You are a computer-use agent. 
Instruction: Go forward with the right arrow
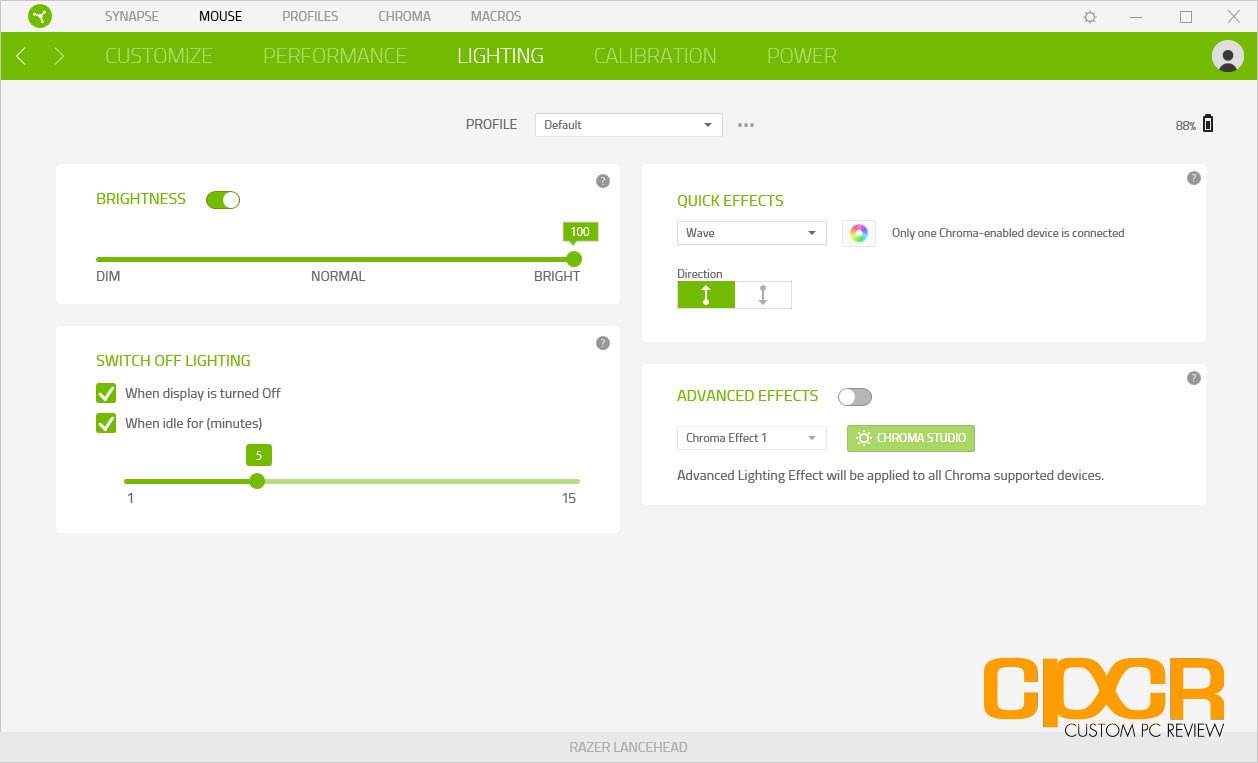pos(59,56)
